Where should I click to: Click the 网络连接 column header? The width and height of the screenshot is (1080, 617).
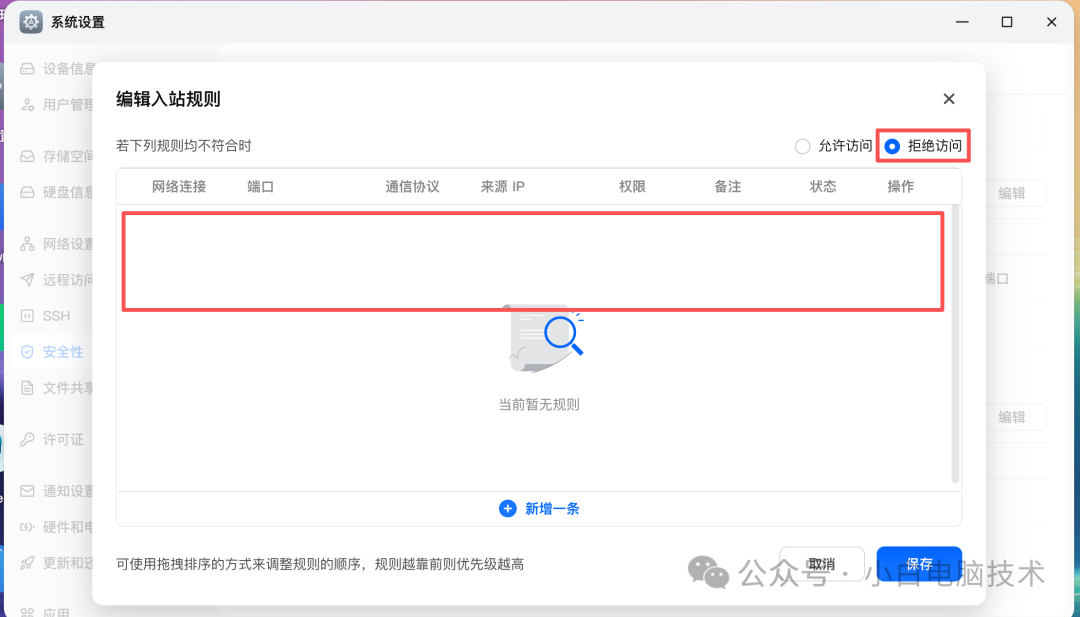pos(179,187)
